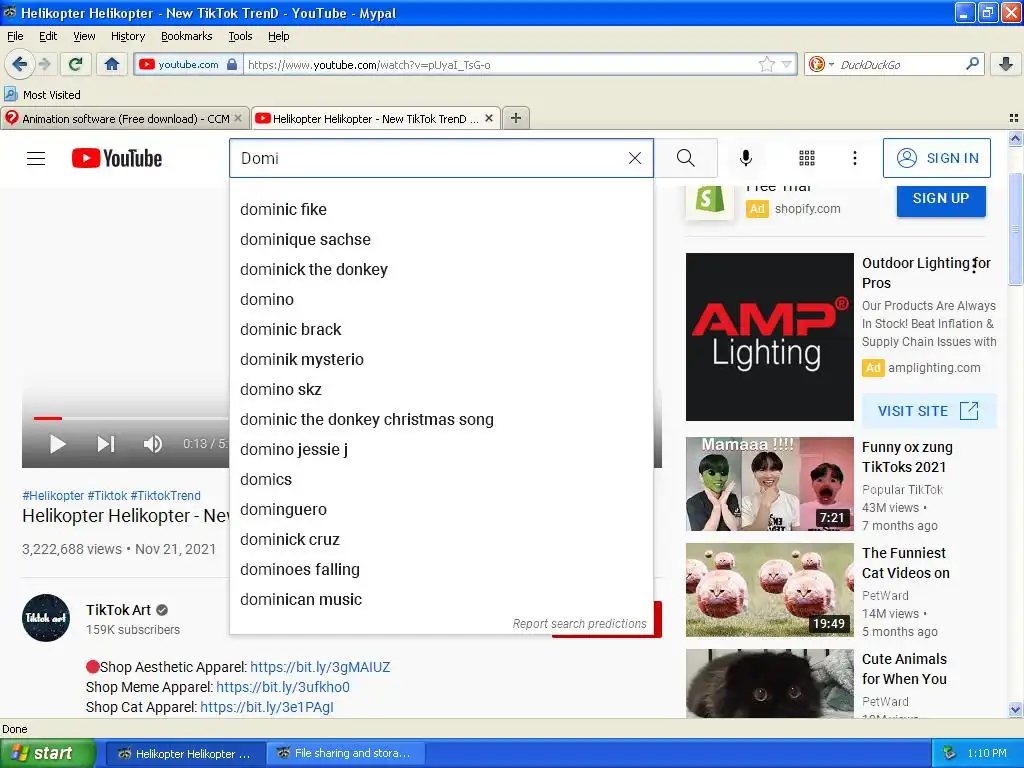Open the YouTube hamburger guide menu

[x=36, y=158]
